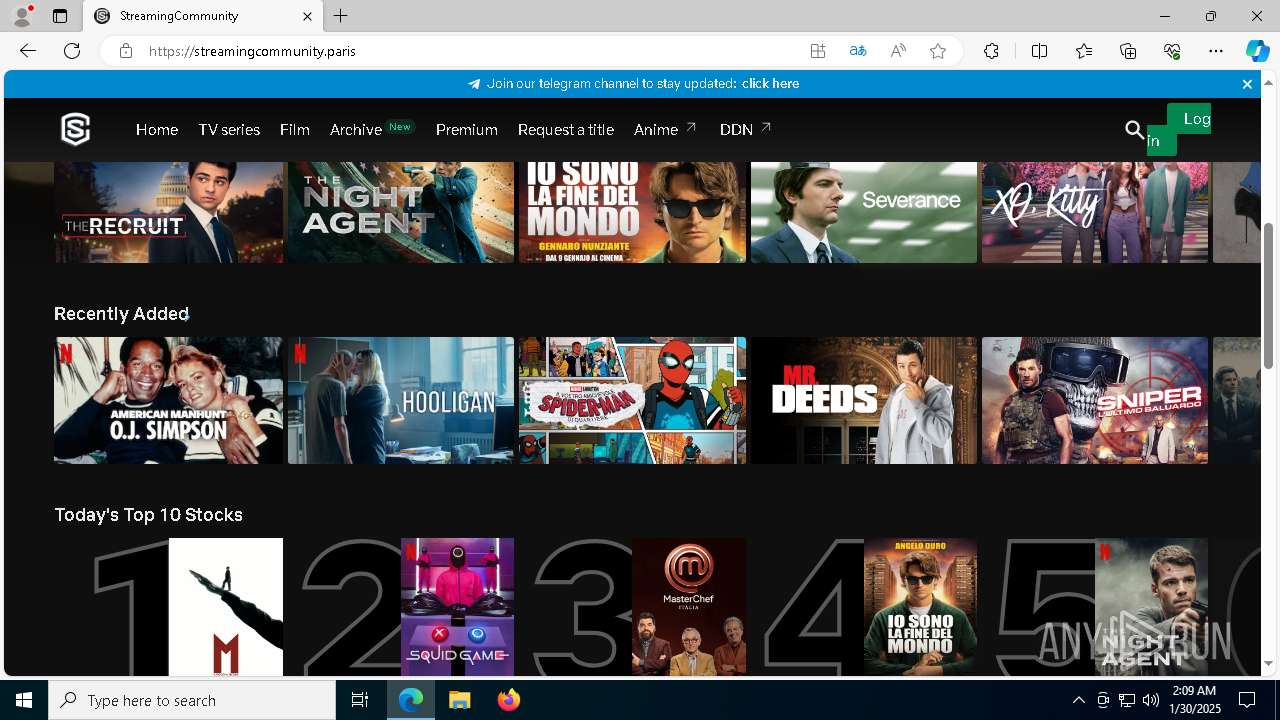Open the site search magnifier icon
This screenshot has height=720, width=1280.
(1134, 130)
